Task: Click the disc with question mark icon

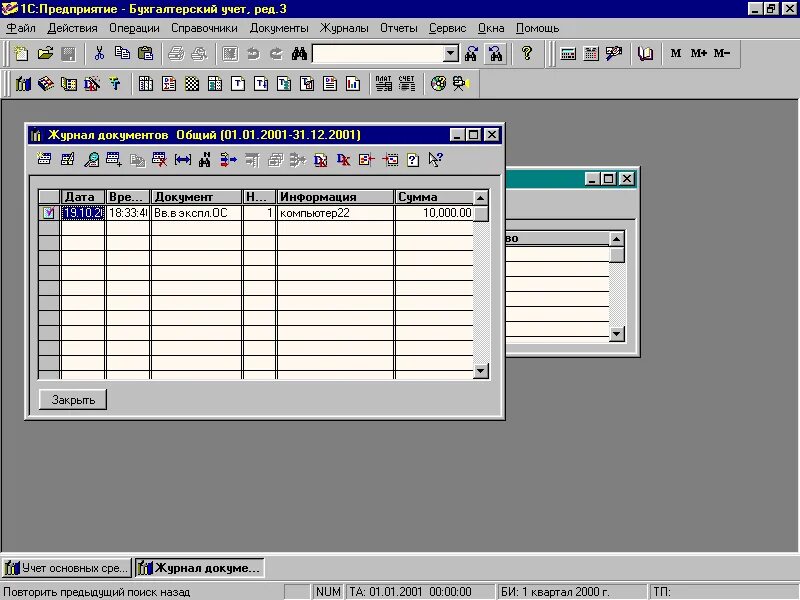Action: tap(438, 84)
